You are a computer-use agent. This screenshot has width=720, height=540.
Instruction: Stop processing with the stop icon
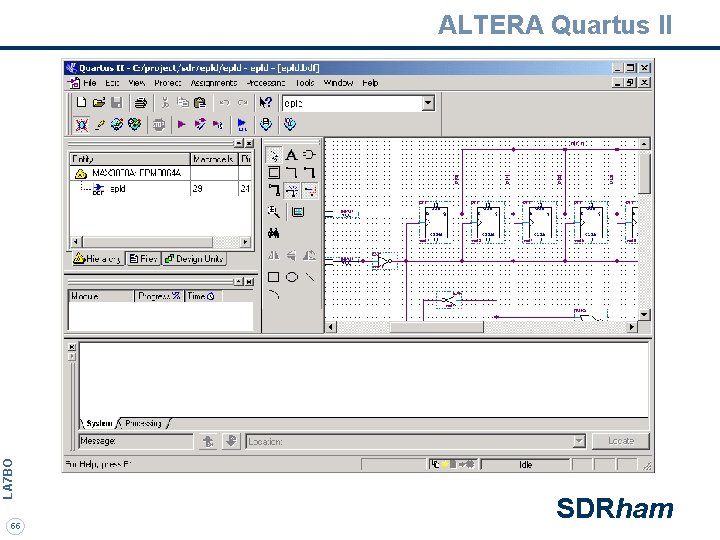tap(159, 124)
